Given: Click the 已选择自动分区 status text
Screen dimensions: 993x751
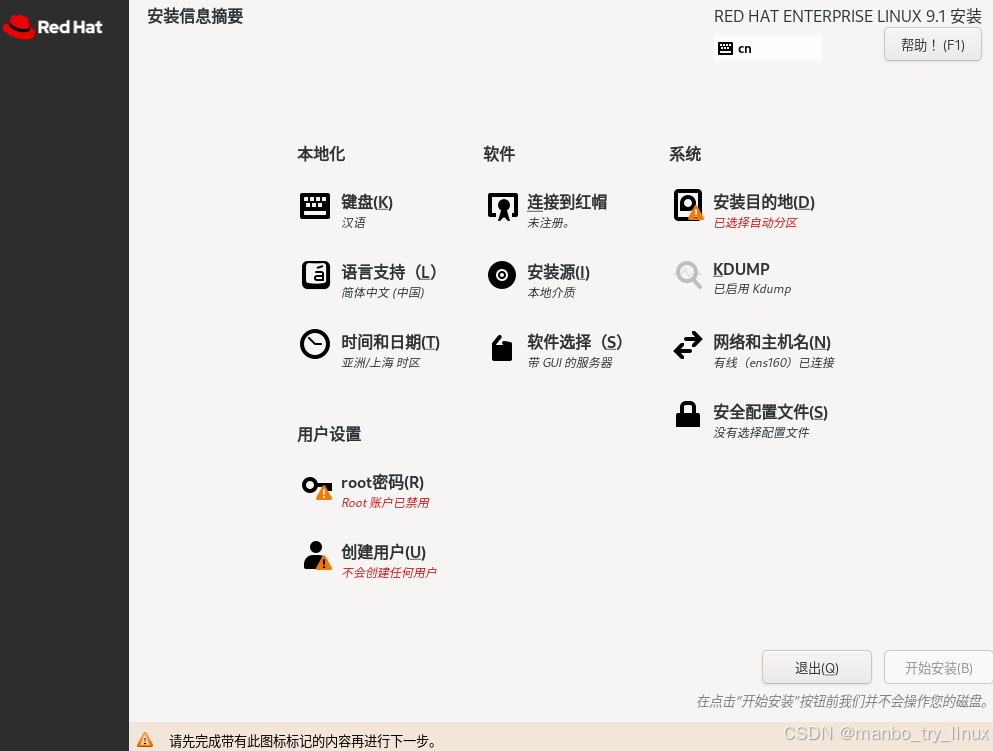Looking at the screenshot, I should (755, 223).
